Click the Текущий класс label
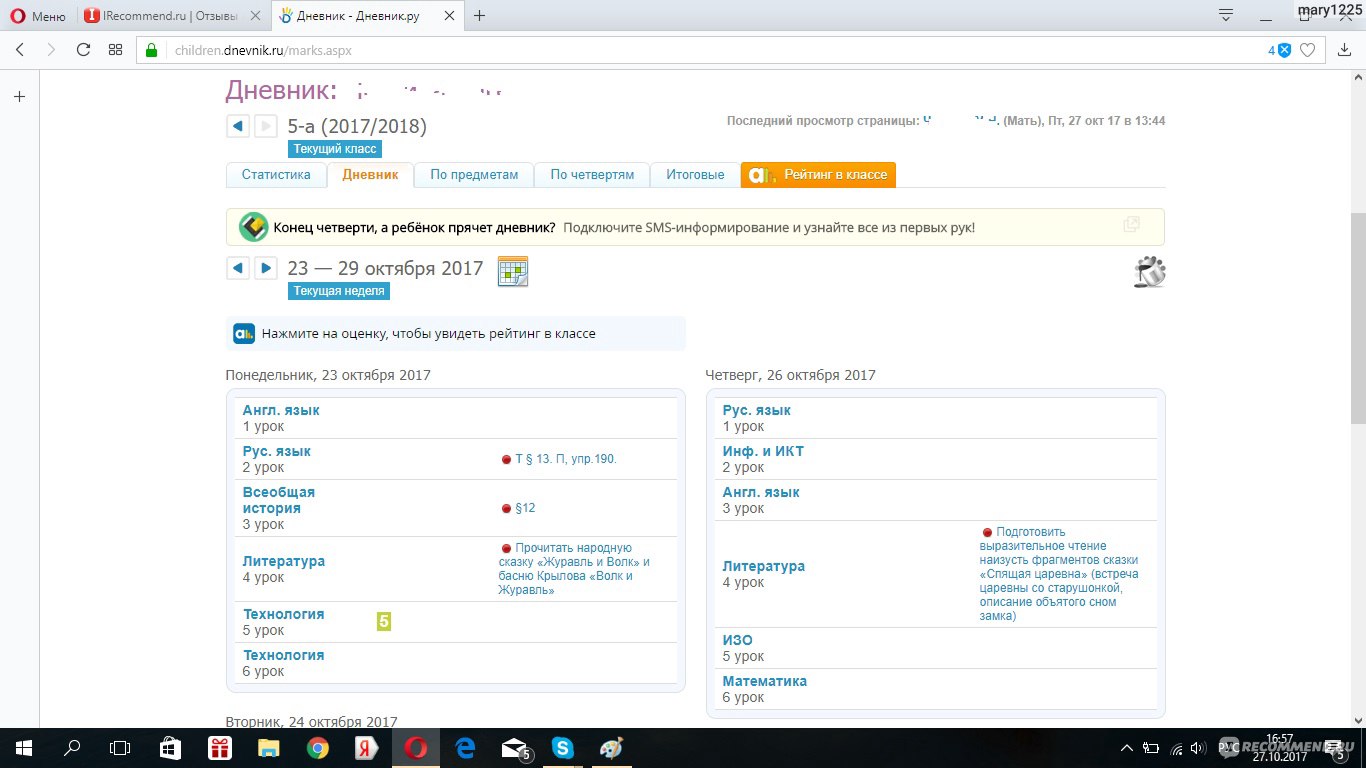Image resolution: width=1366 pixels, height=768 pixels. (x=335, y=149)
